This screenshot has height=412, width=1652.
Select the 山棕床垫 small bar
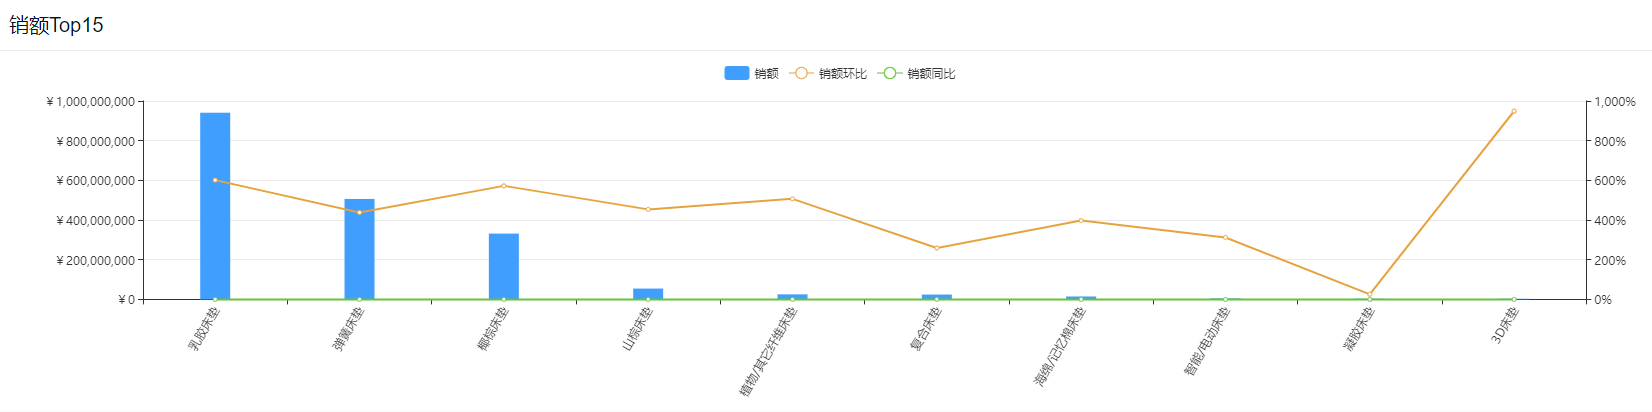pos(648,294)
